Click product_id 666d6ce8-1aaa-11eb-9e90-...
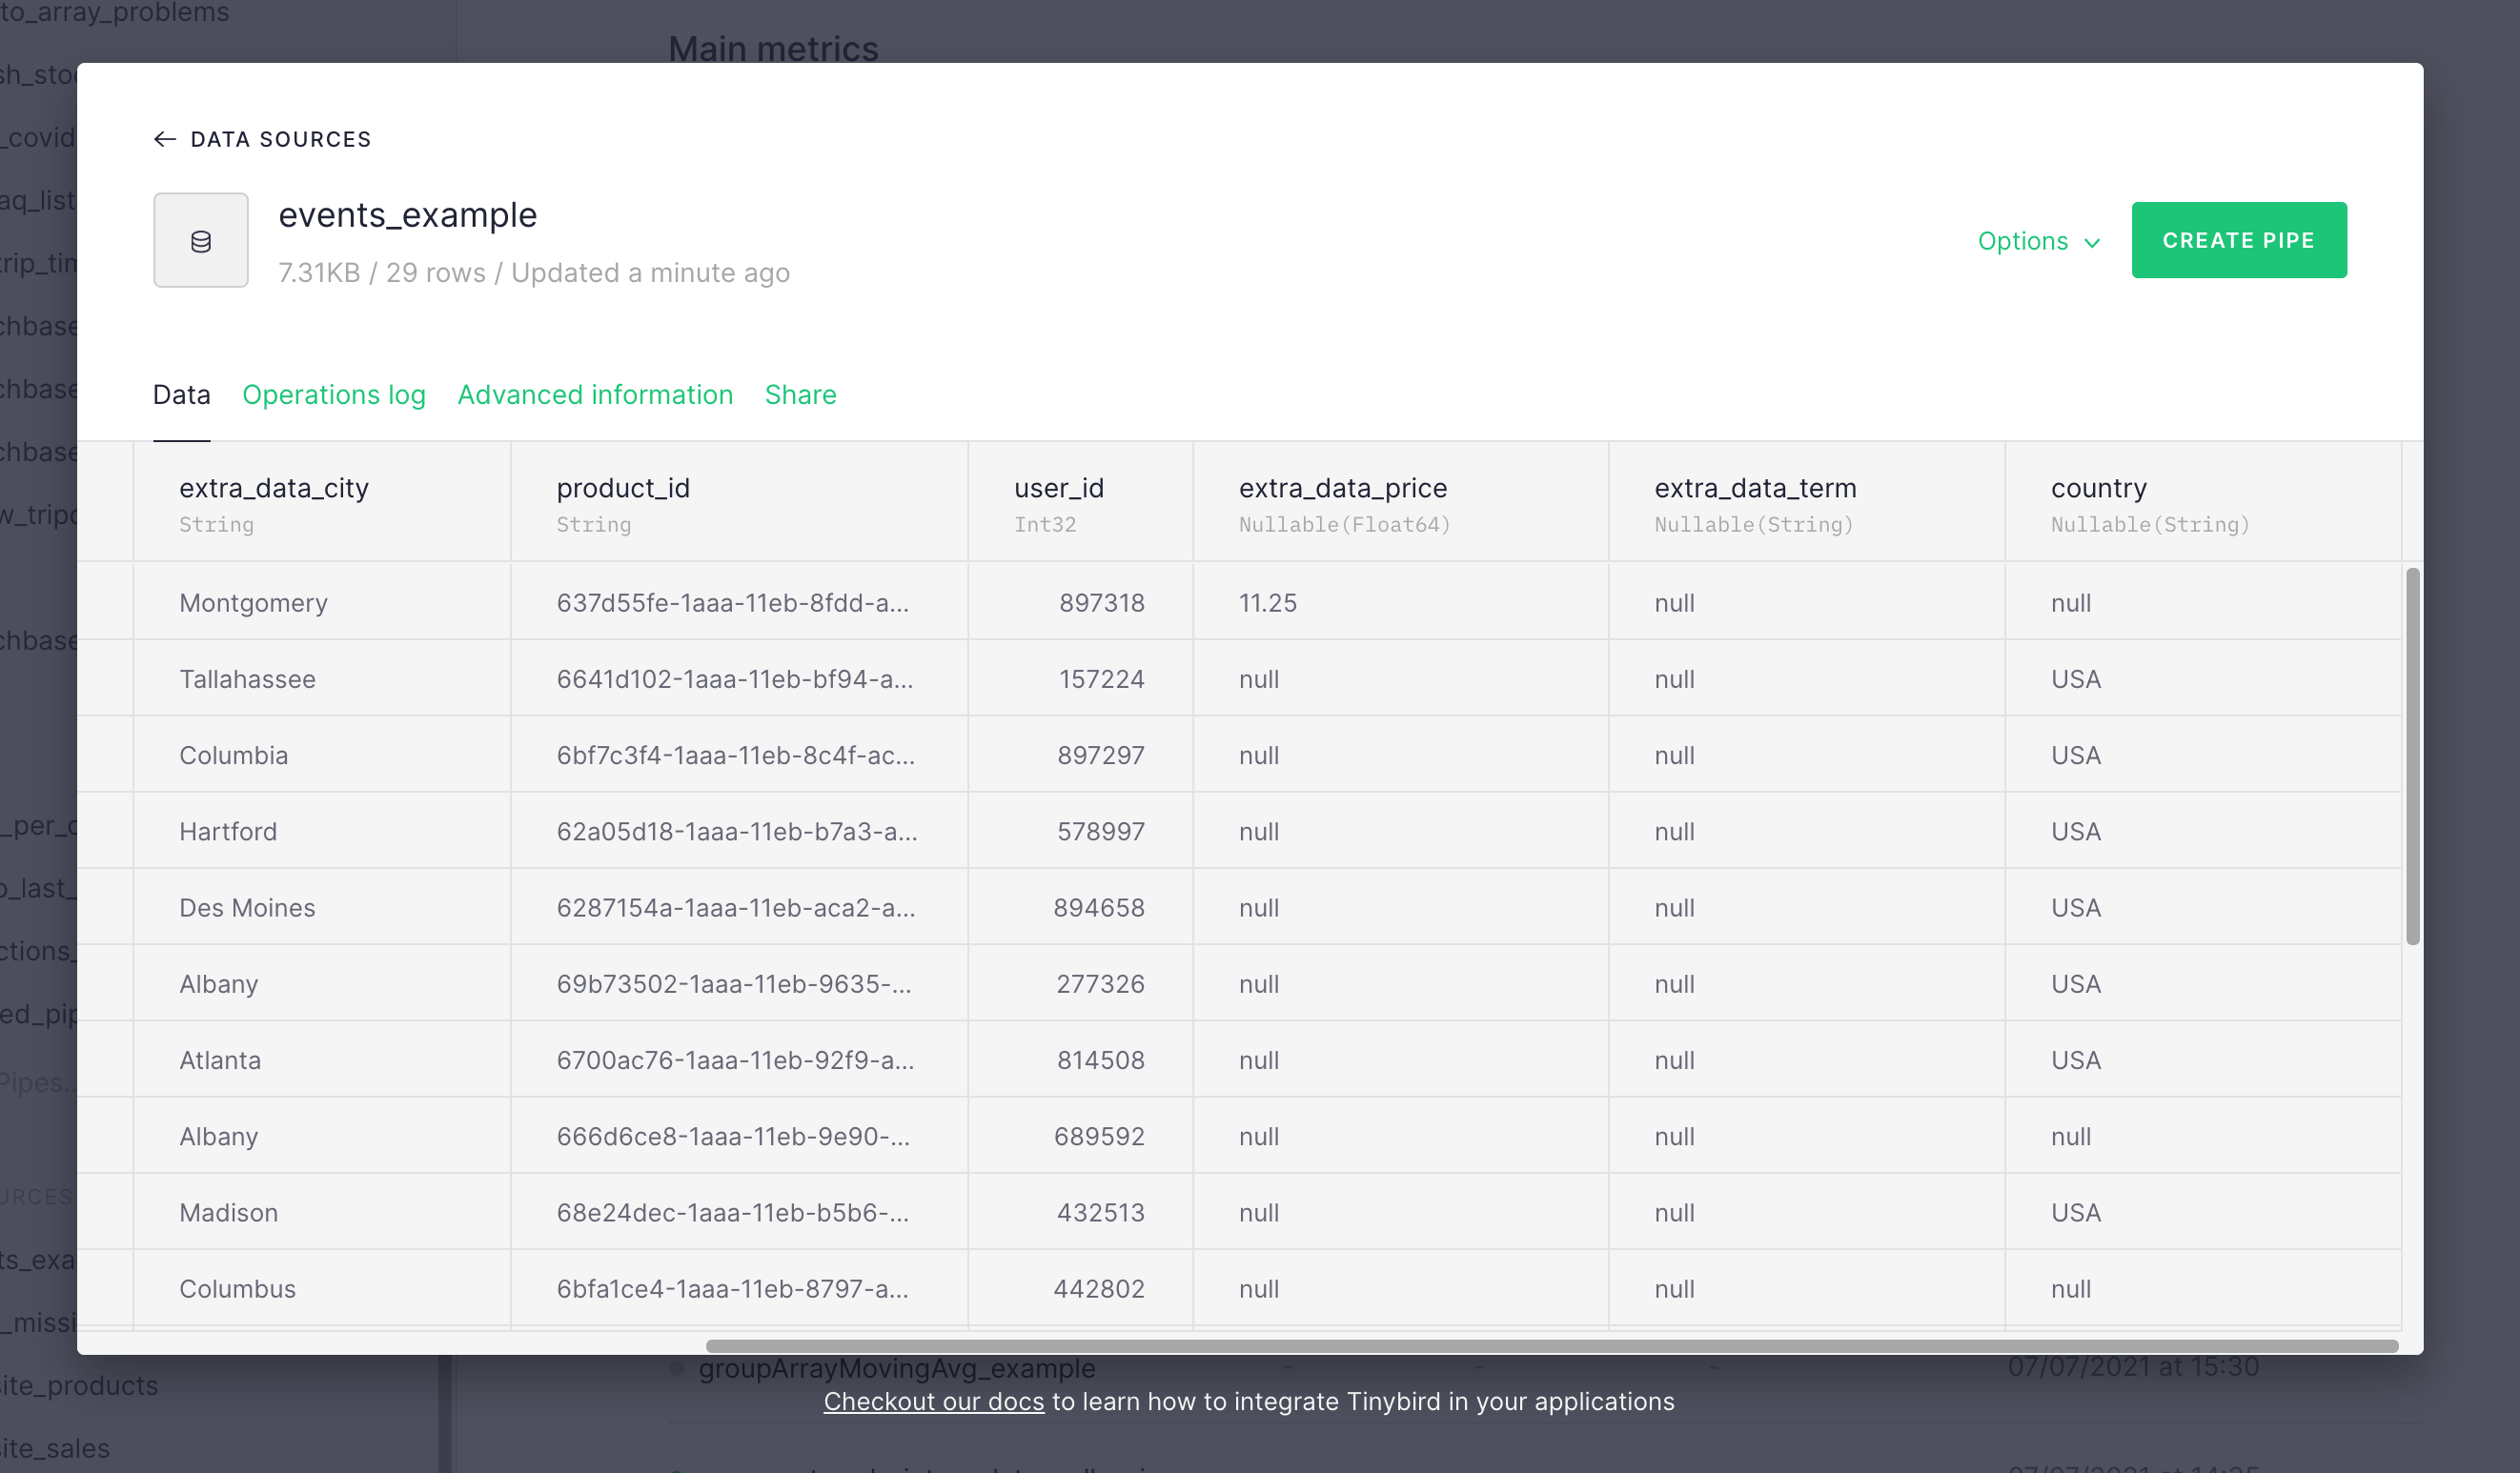The width and height of the screenshot is (2520, 1473). (733, 1136)
